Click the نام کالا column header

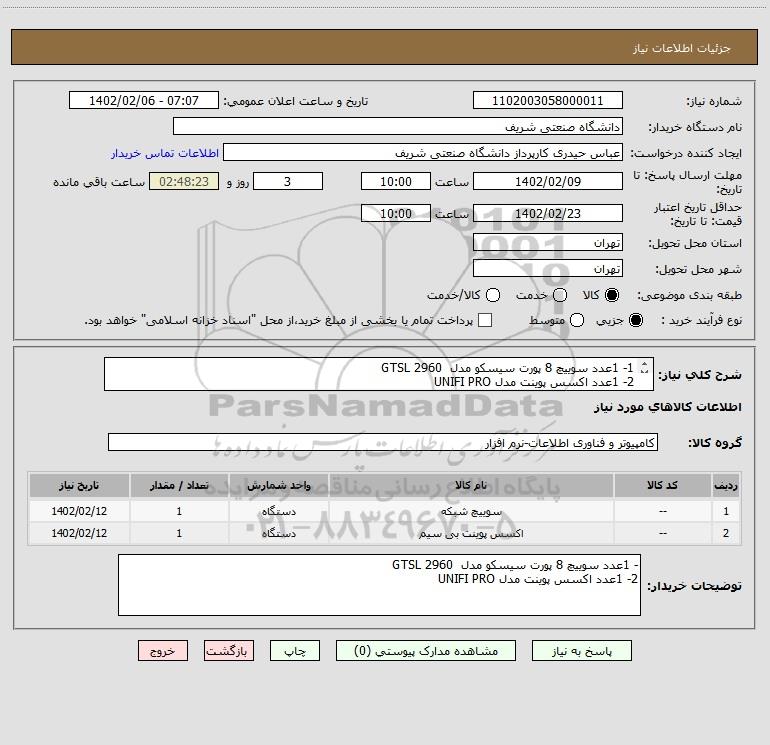[471, 485]
